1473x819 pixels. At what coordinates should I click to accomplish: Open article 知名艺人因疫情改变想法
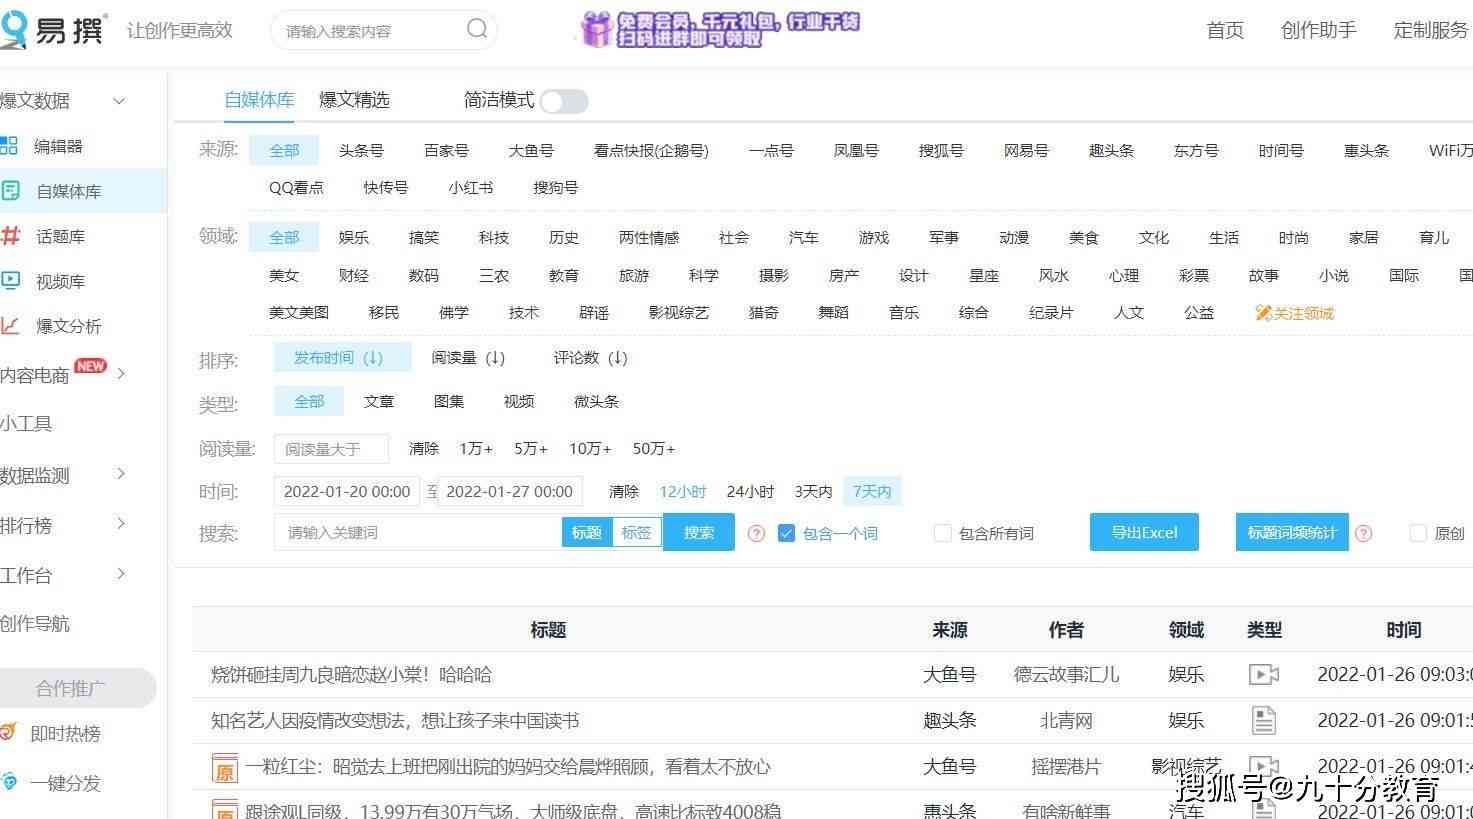[395, 720]
